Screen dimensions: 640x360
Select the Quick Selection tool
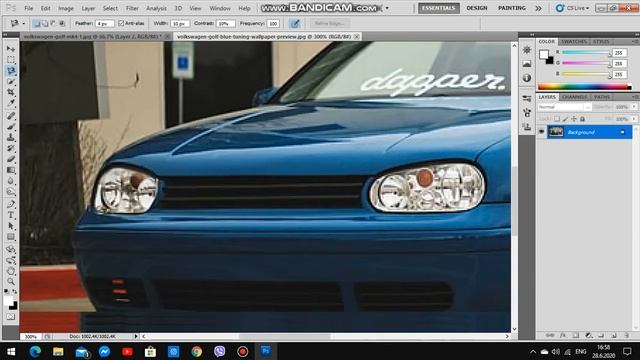coord(11,82)
